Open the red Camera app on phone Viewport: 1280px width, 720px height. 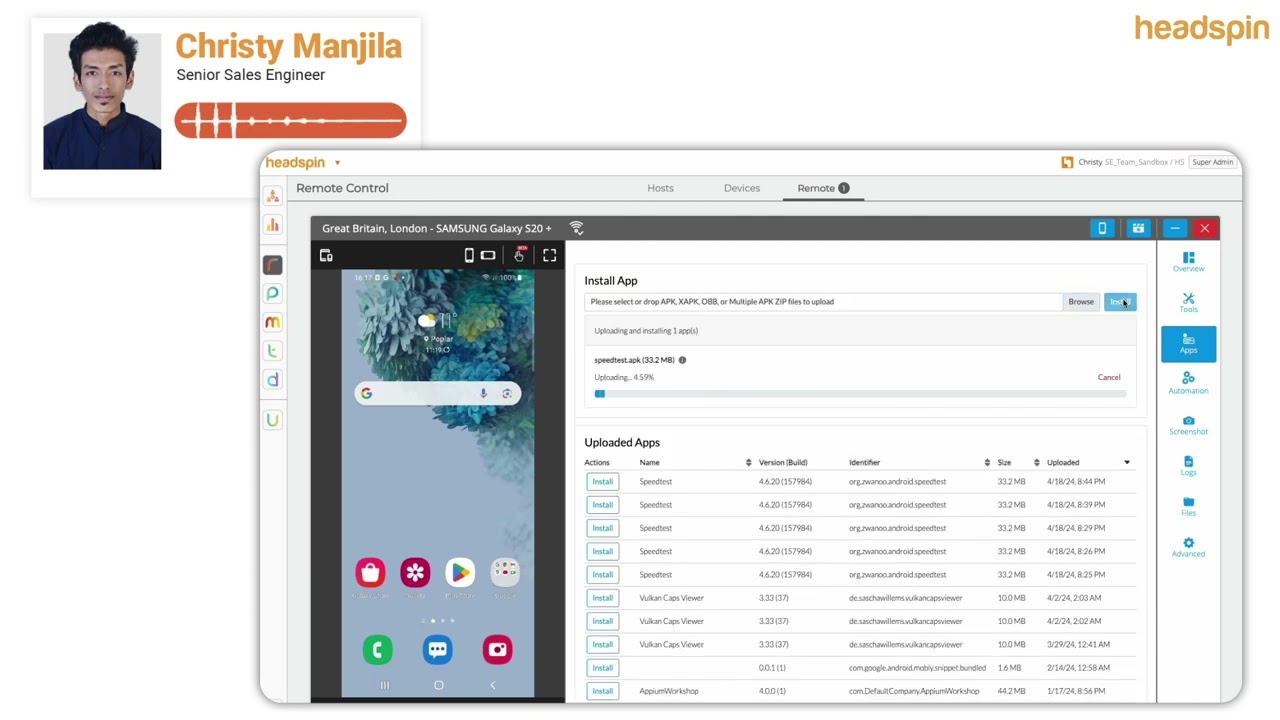[x=497, y=650]
